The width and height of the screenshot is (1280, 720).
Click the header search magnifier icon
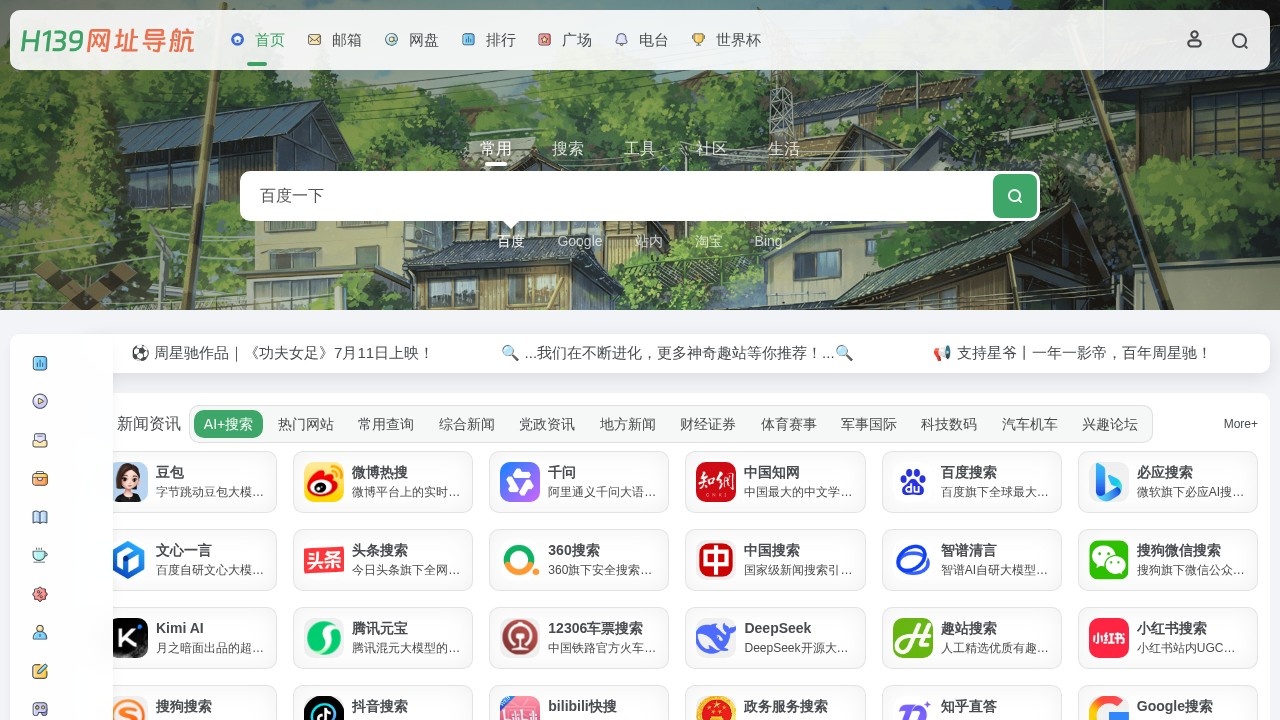point(1240,40)
